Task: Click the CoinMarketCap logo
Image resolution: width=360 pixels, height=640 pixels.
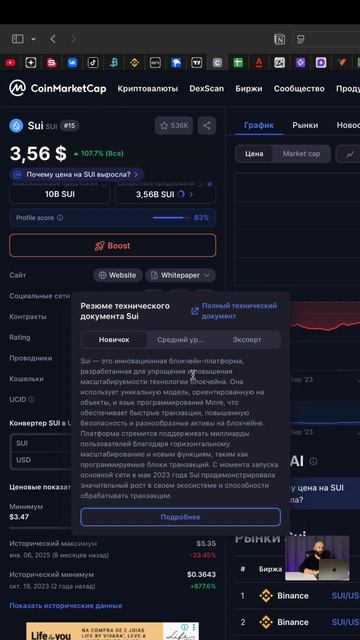Action: pyautogui.click(x=58, y=88)
